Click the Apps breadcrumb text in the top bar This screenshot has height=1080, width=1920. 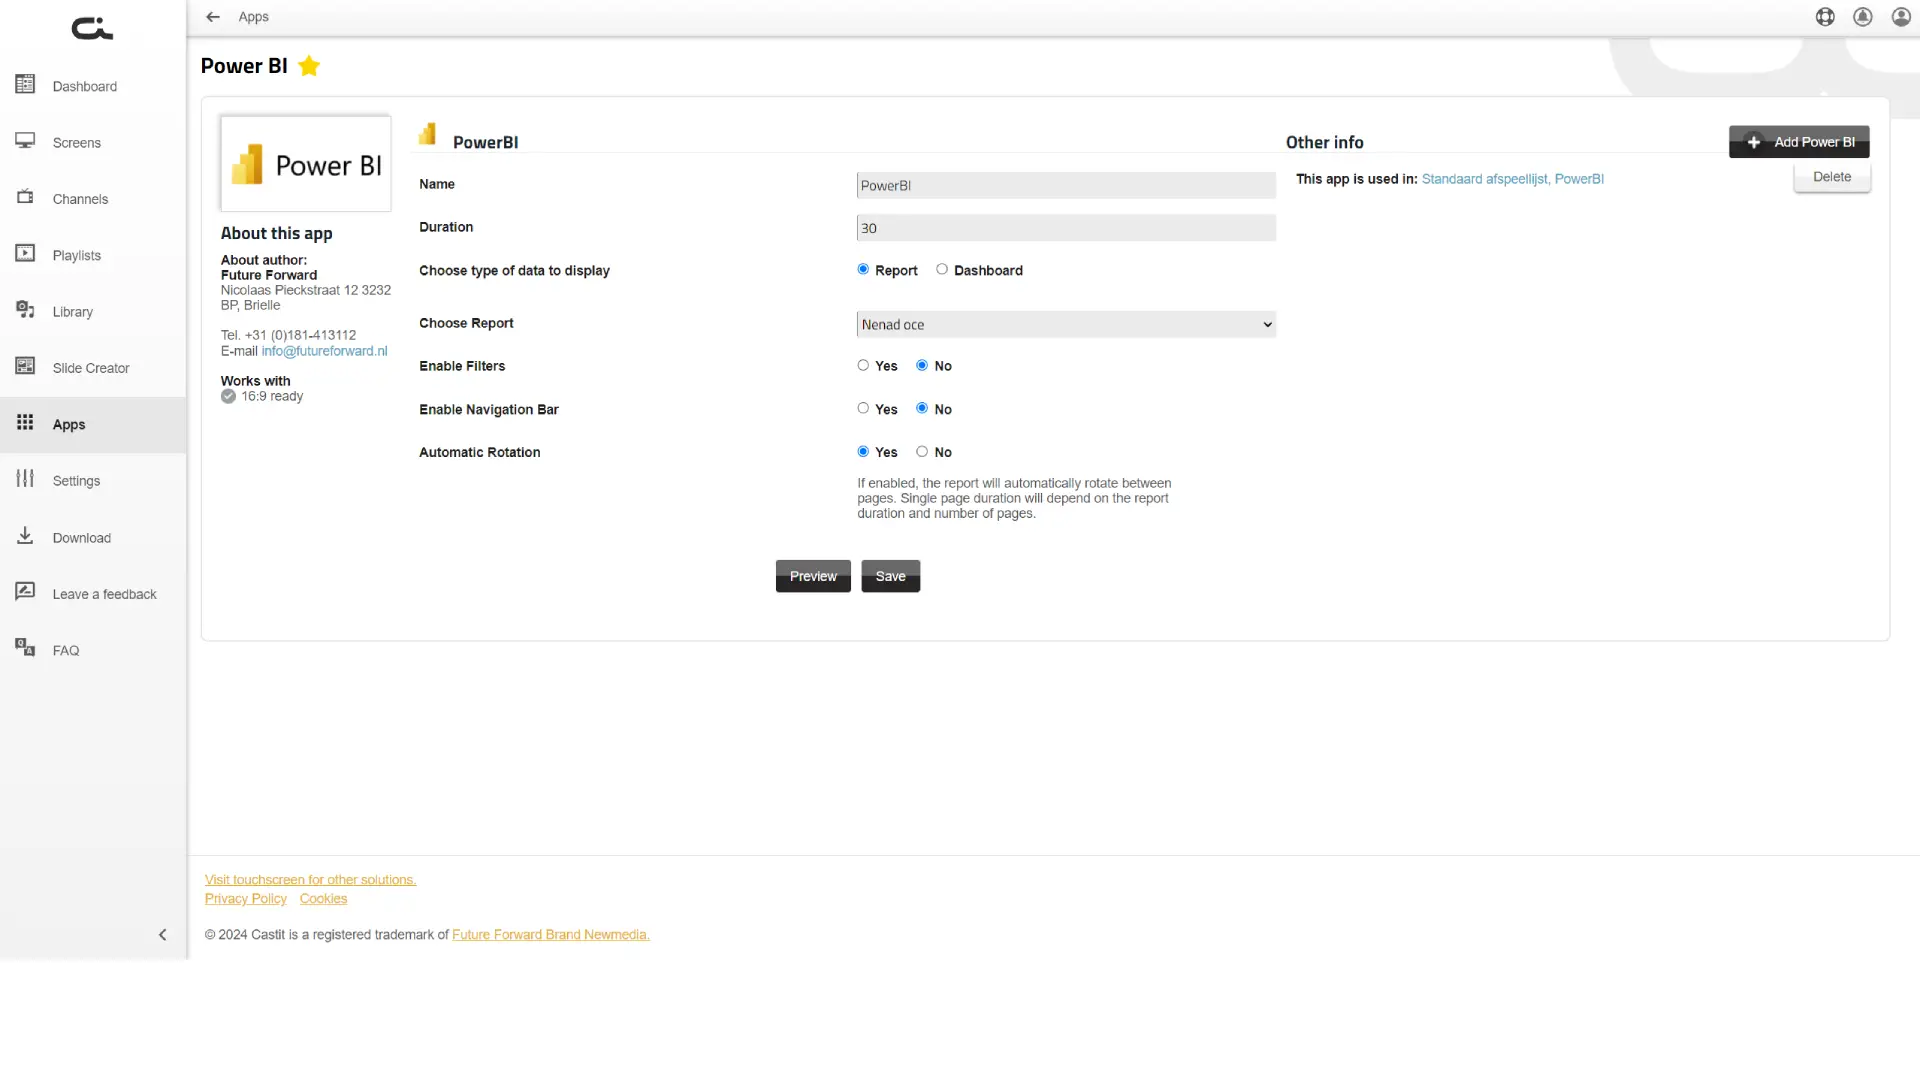pos(253,17)
